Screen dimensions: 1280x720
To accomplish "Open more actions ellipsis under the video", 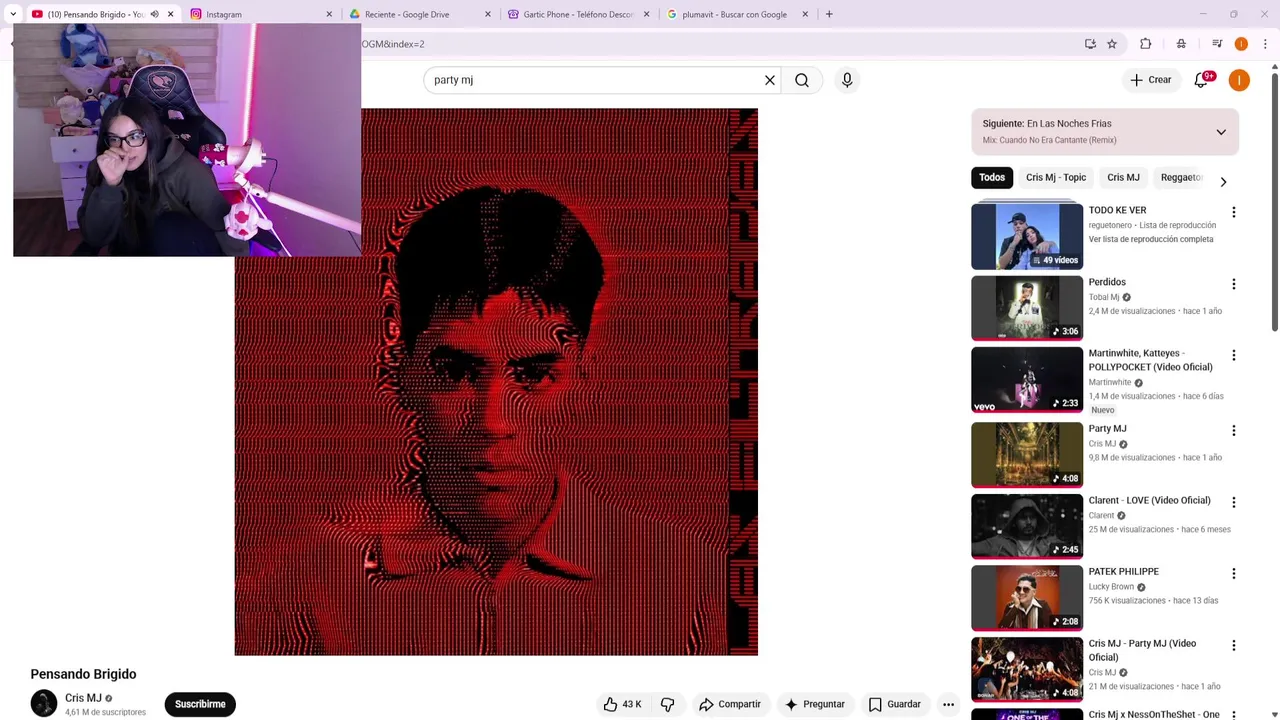I will tap(948, 704).
